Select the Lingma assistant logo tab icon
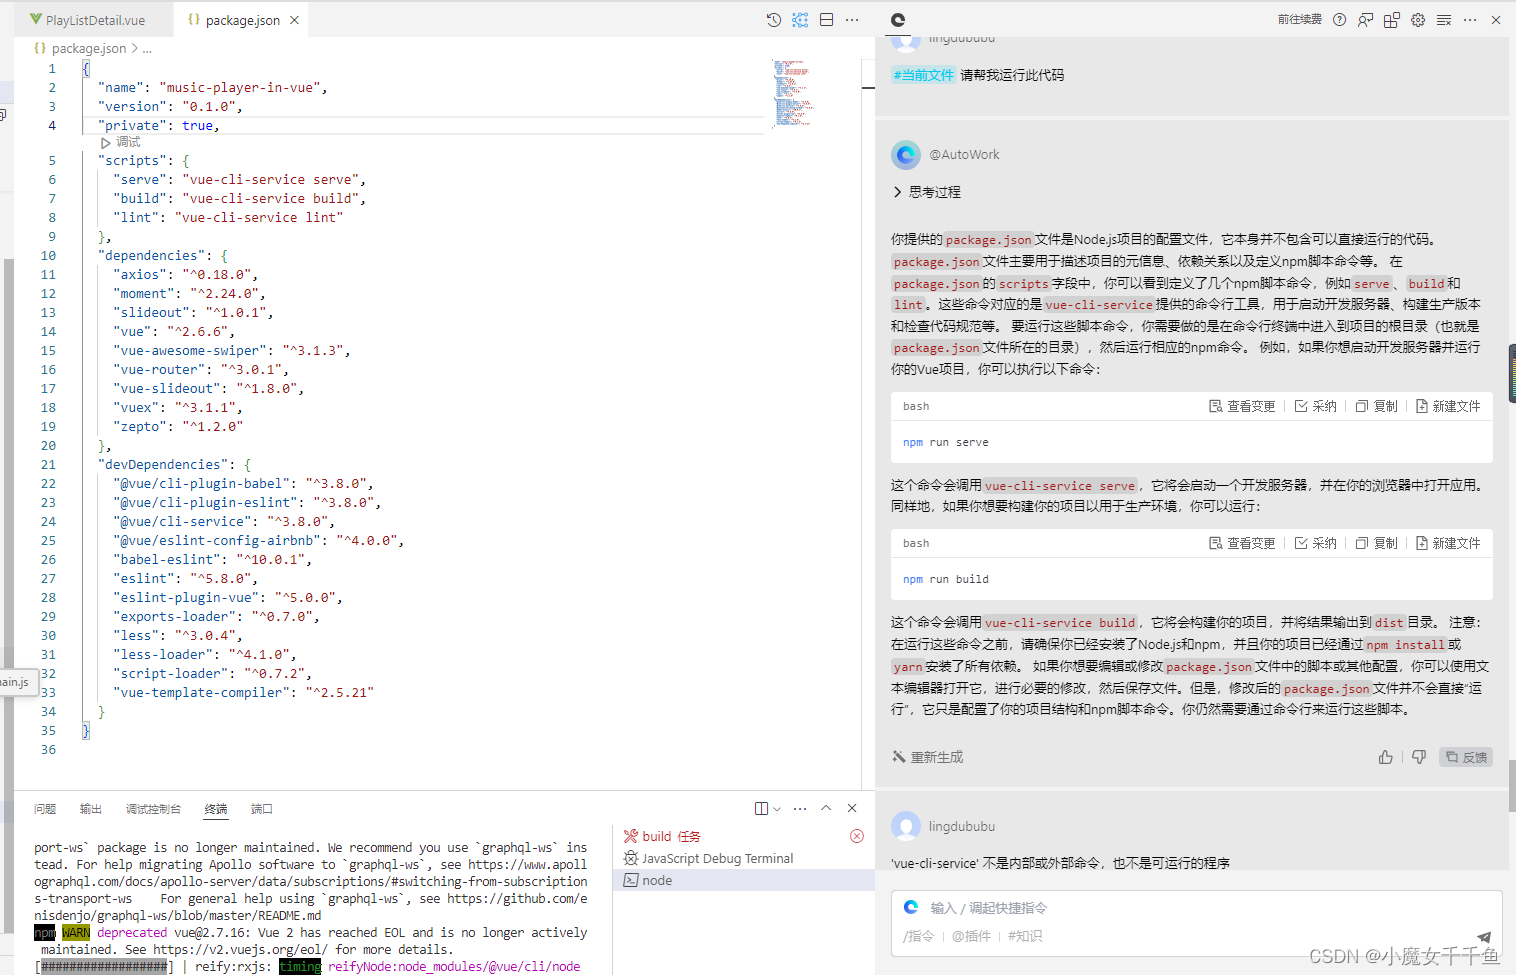 click(898, 20)
